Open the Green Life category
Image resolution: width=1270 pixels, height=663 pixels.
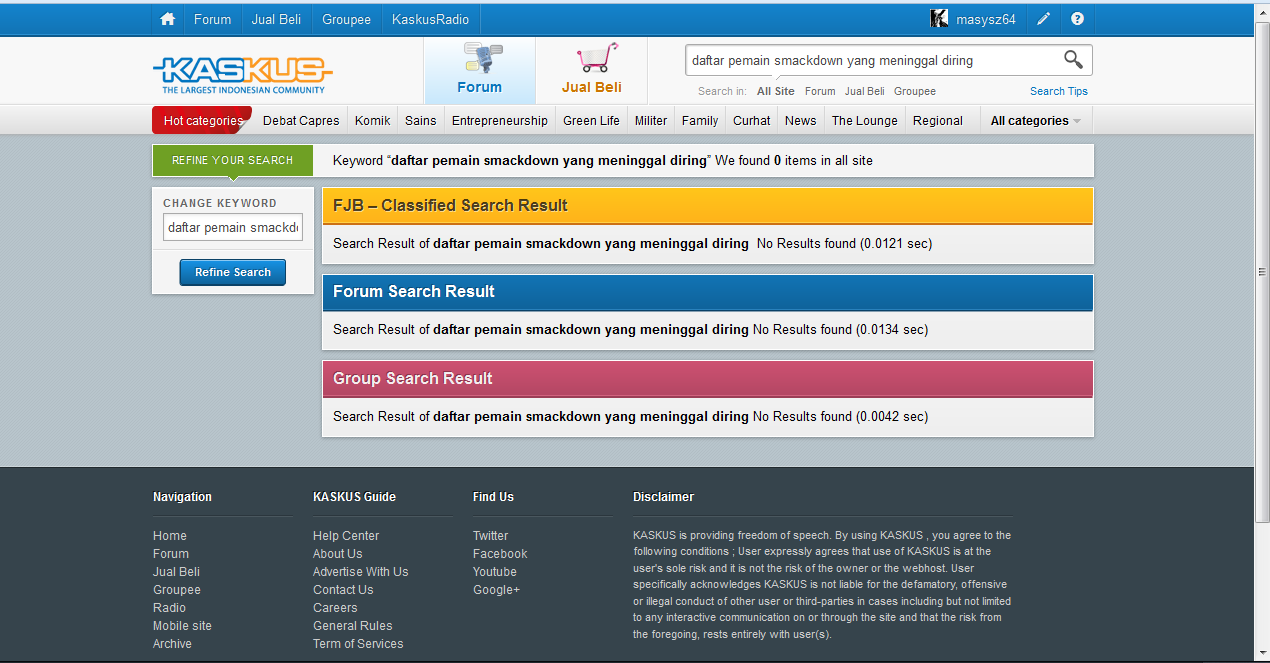click(x=591, y=121)
